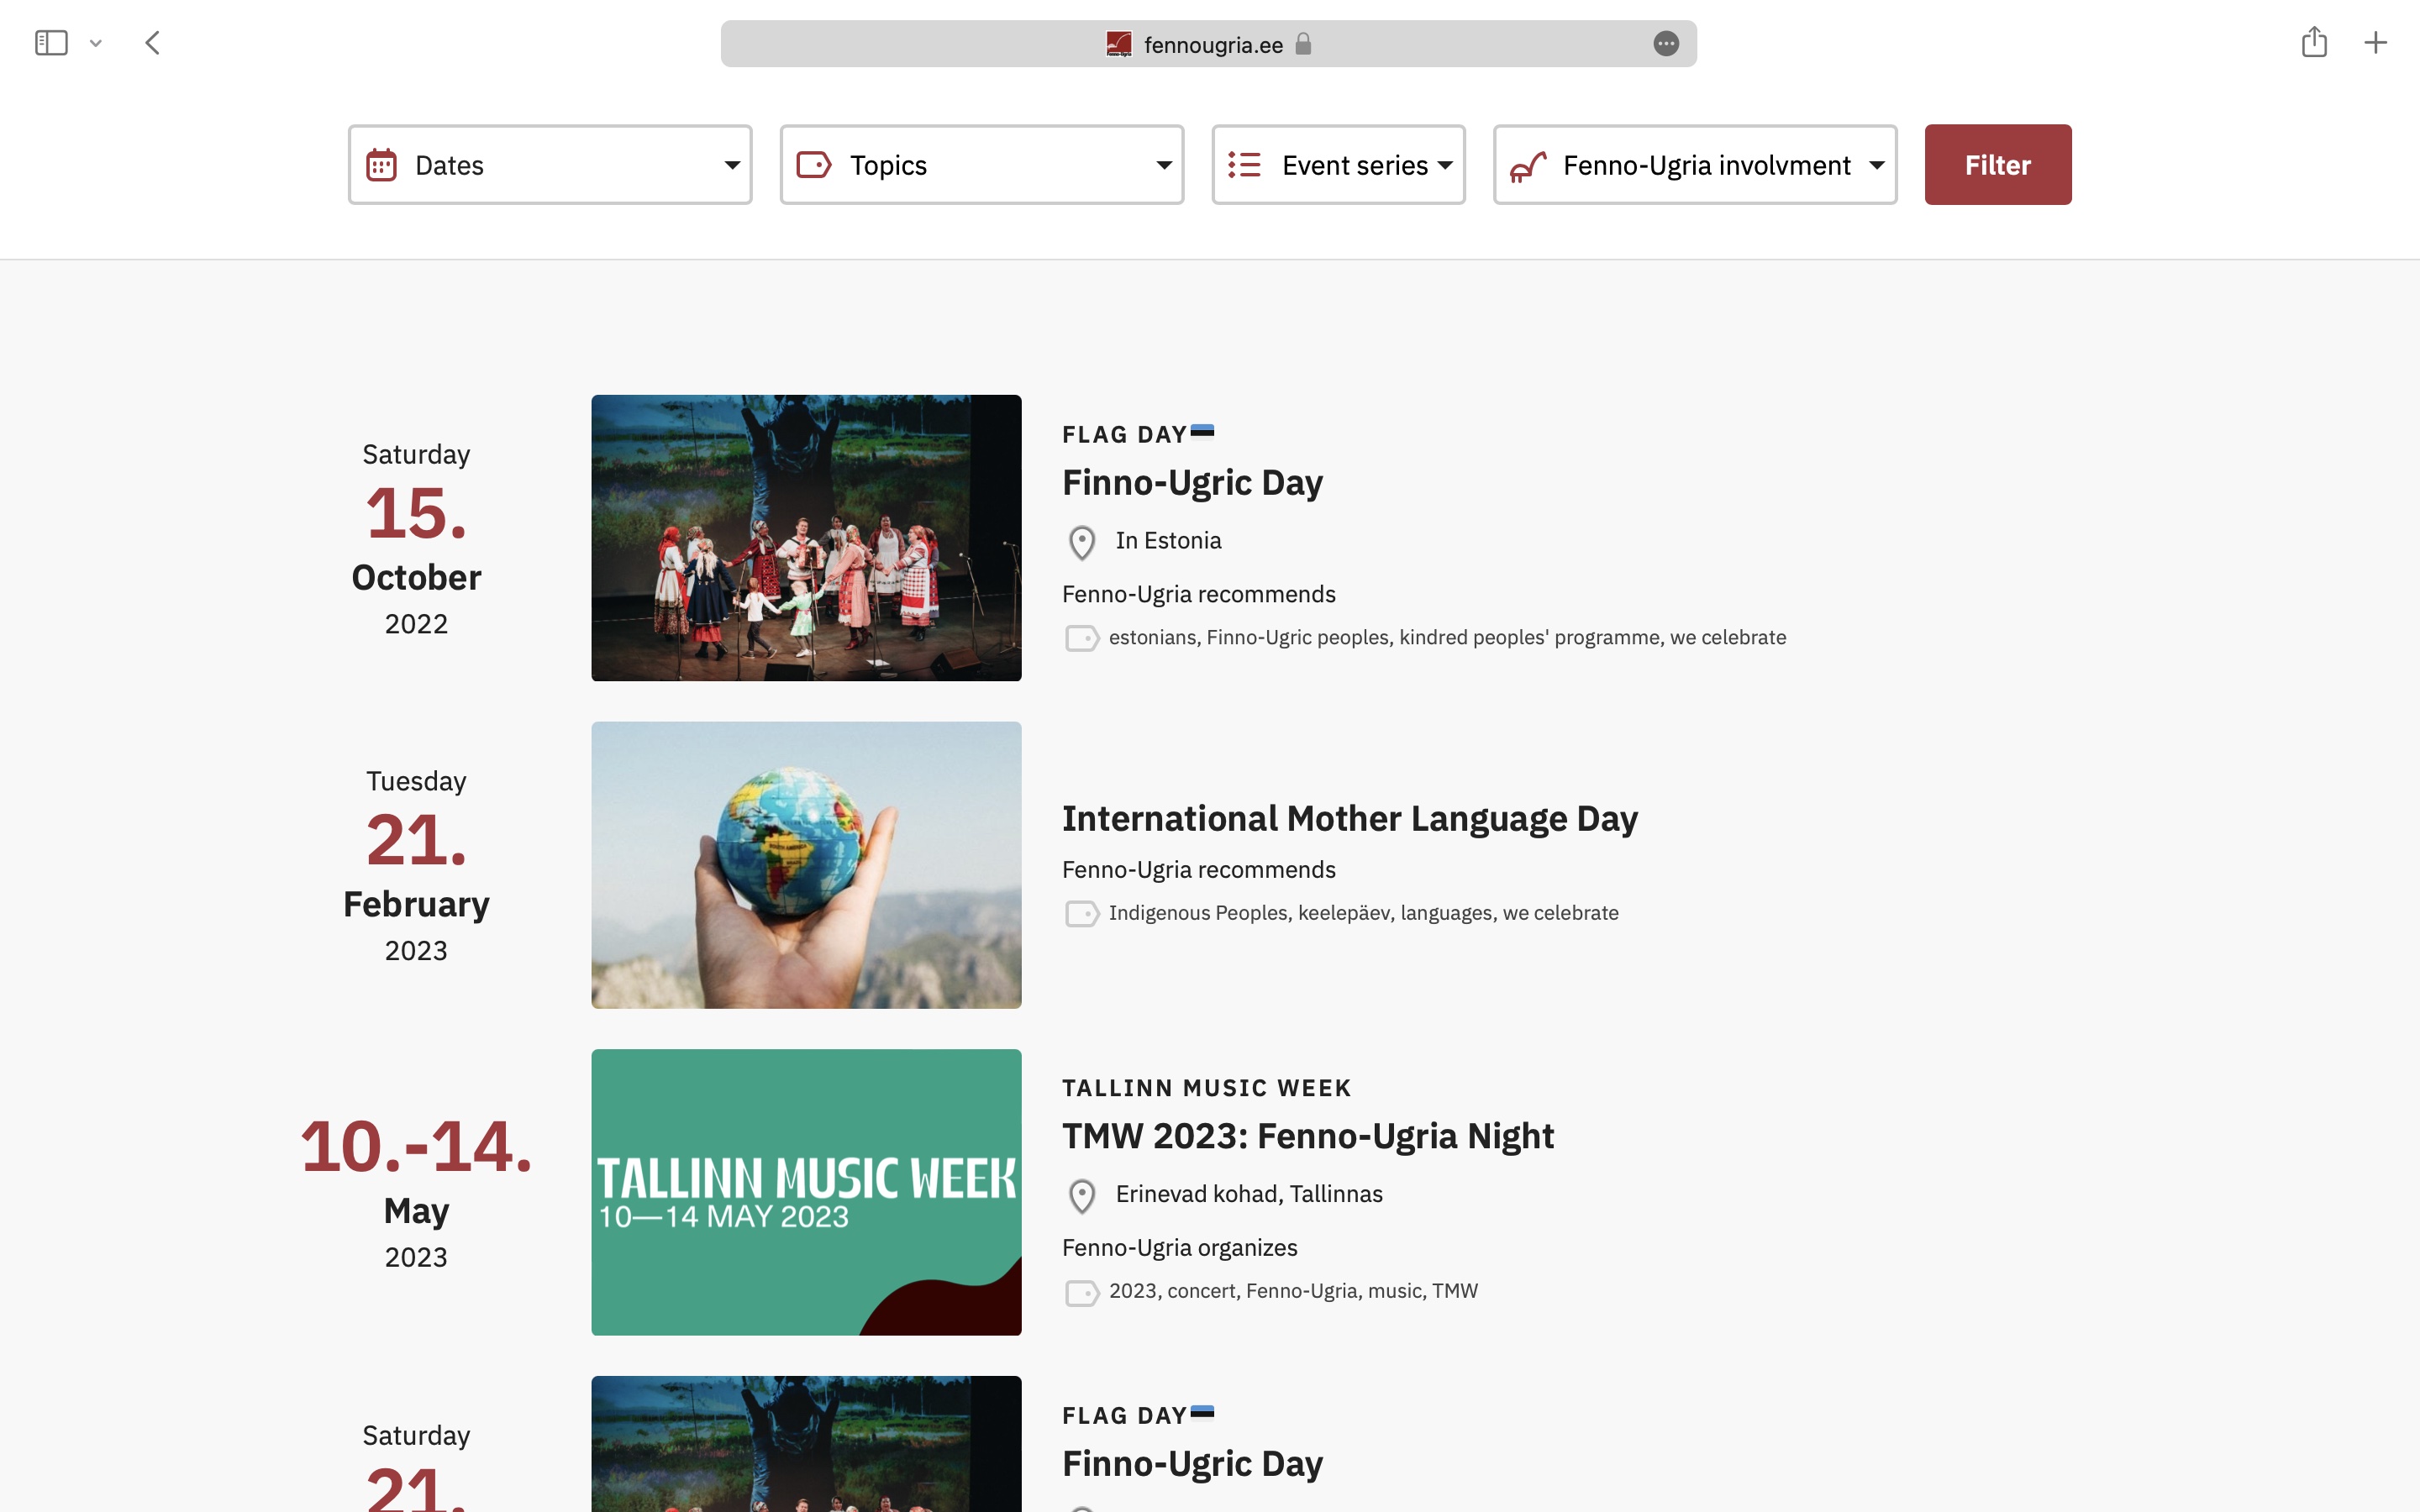
Task: Open the page options ellipsis menu
Action: (x=1666, y=44)
